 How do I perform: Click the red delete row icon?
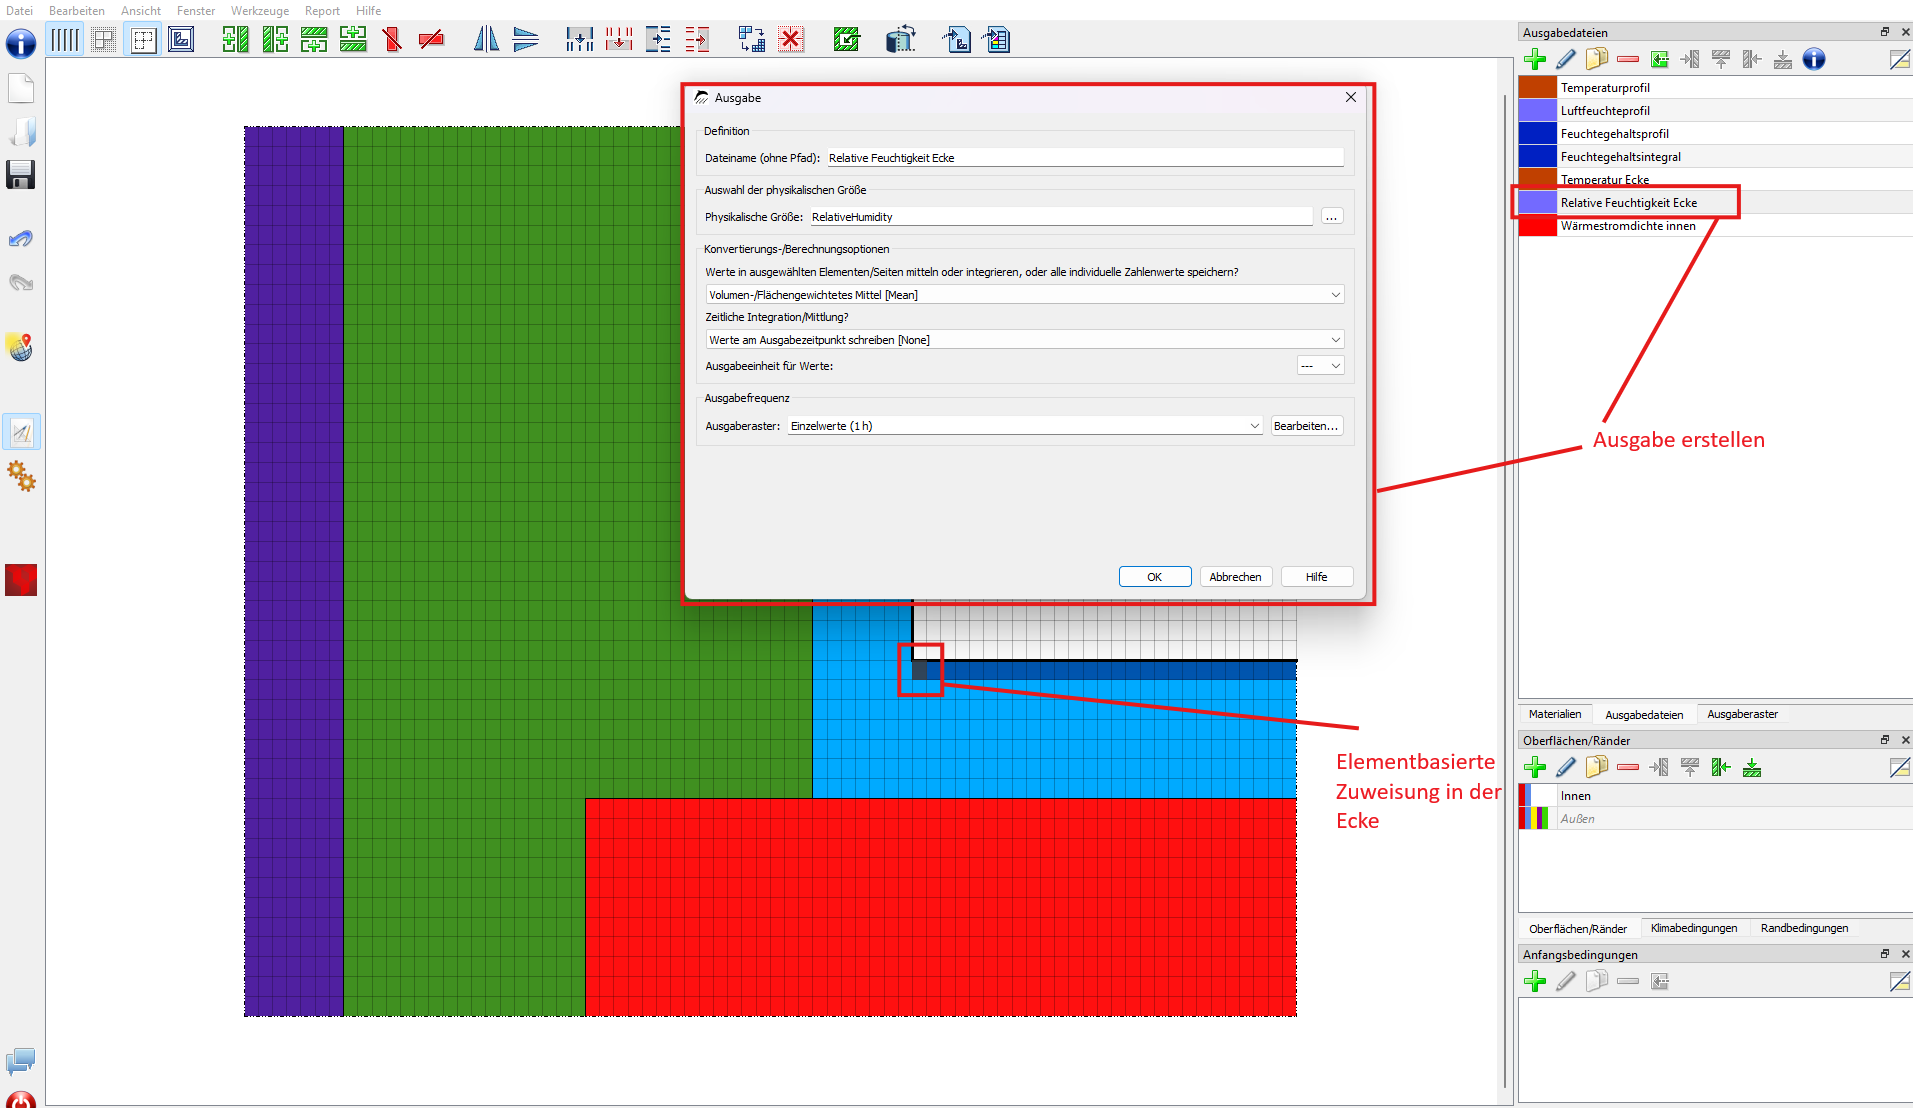pyautogui.click(x=431, y=40)
